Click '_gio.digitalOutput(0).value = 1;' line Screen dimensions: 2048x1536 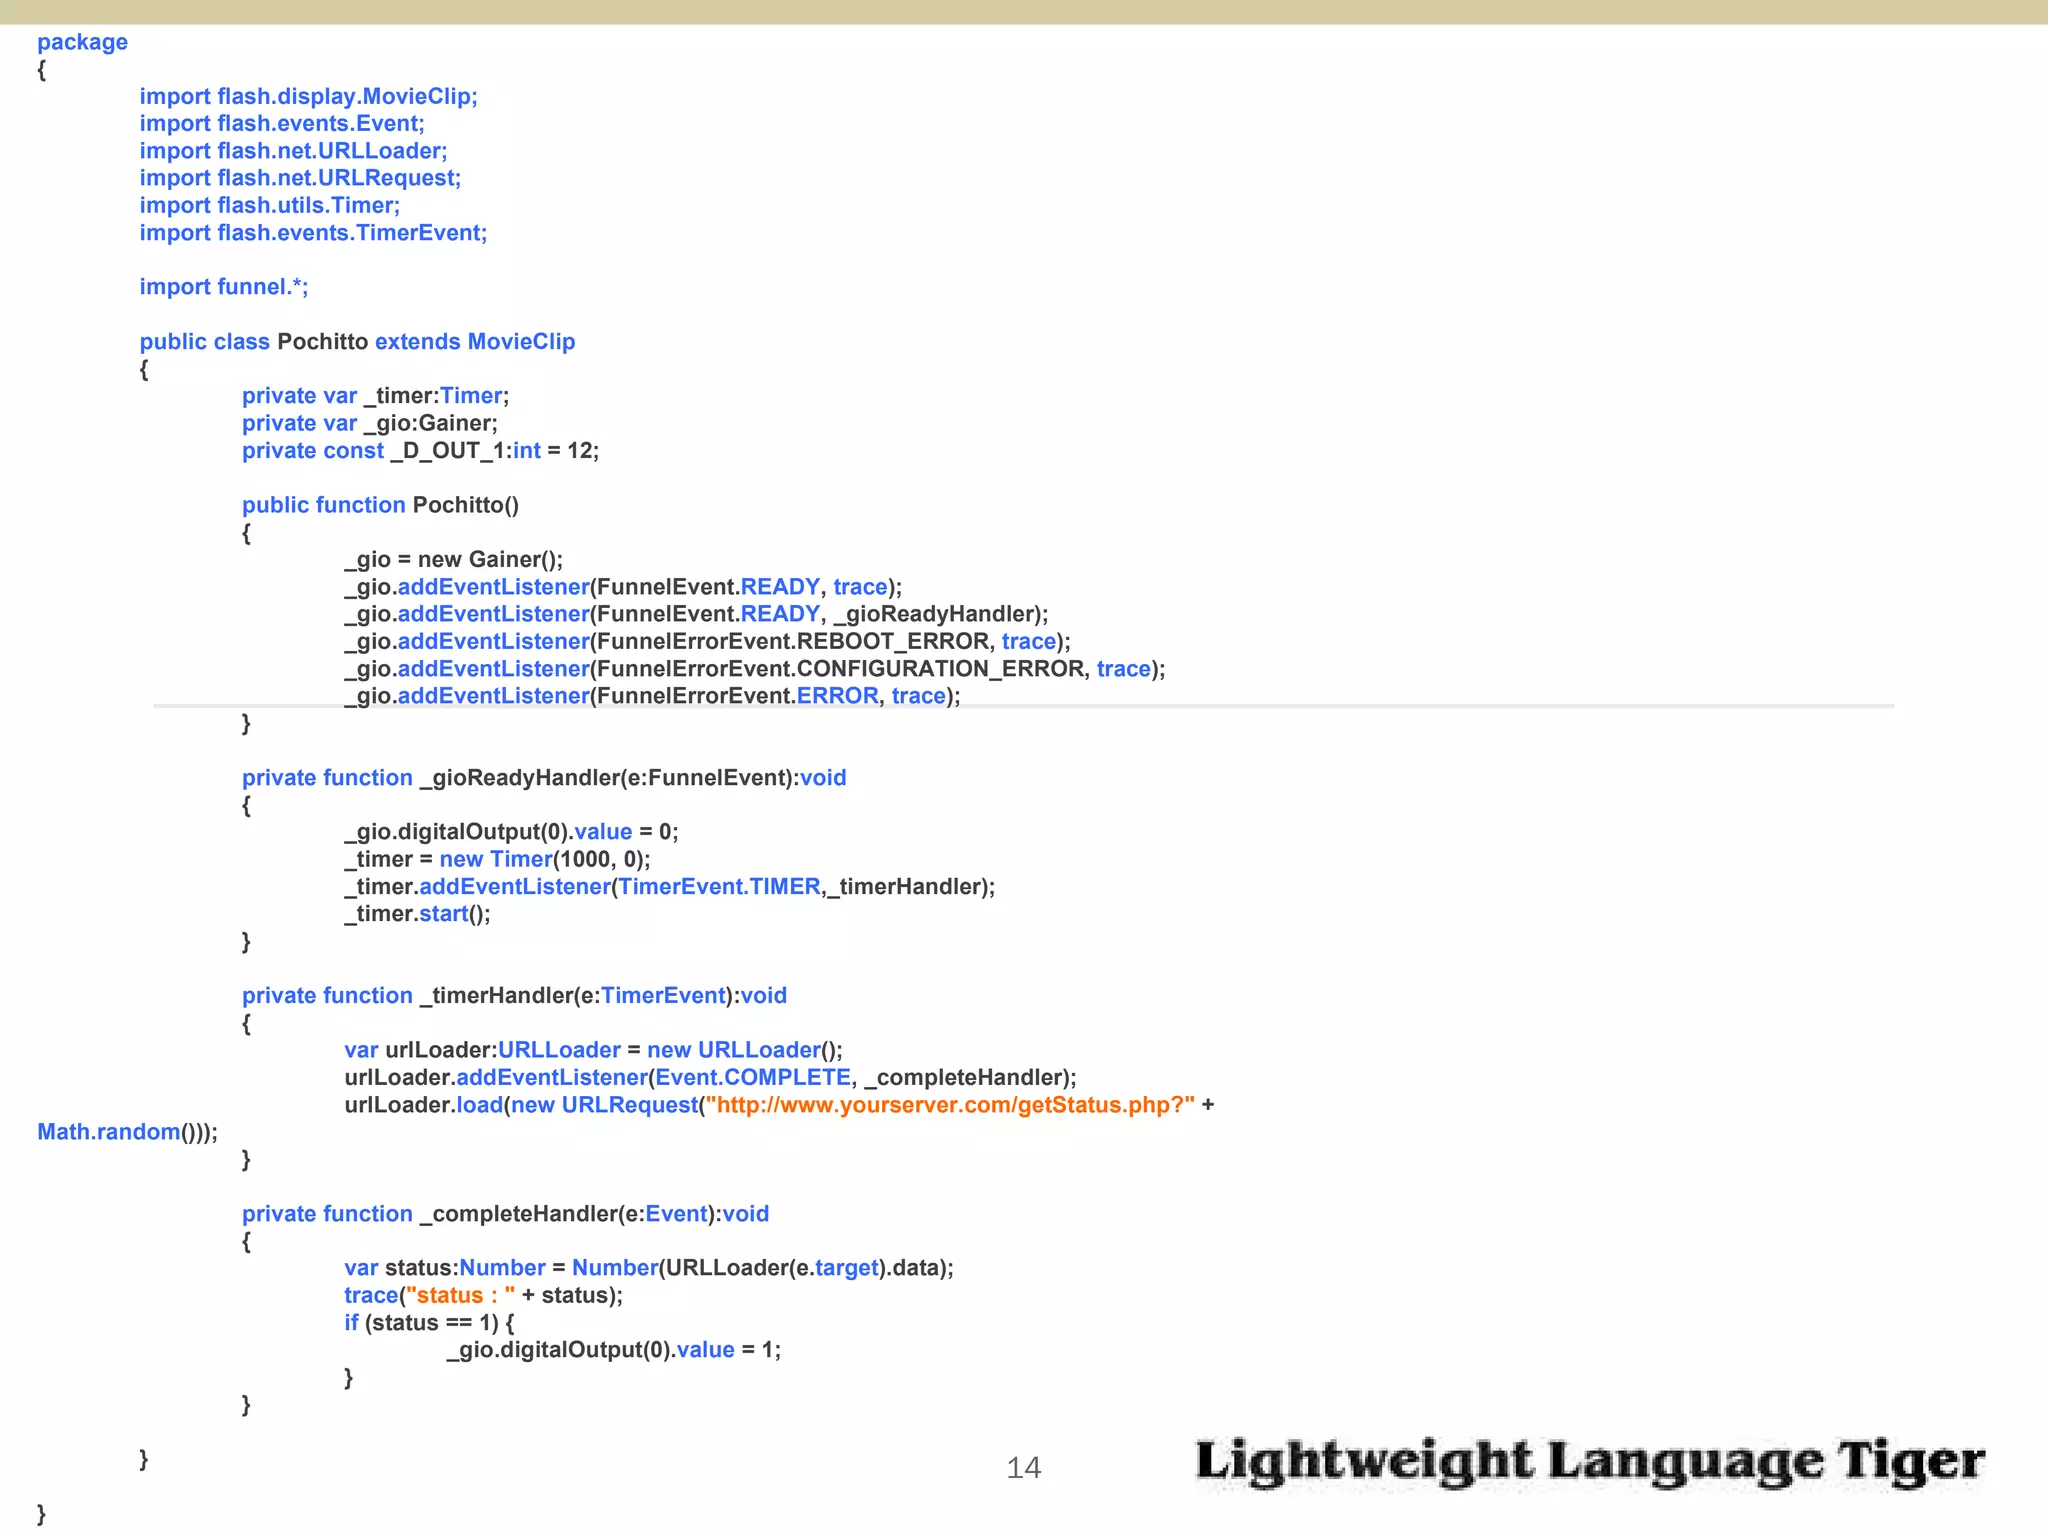(614, 1350)
